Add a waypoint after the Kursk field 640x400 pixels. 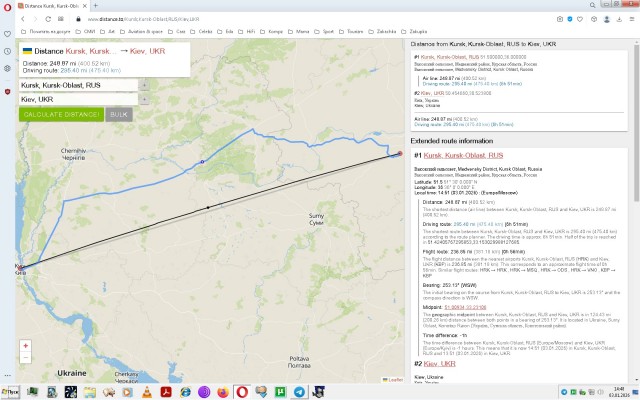(x=144, y=85)
